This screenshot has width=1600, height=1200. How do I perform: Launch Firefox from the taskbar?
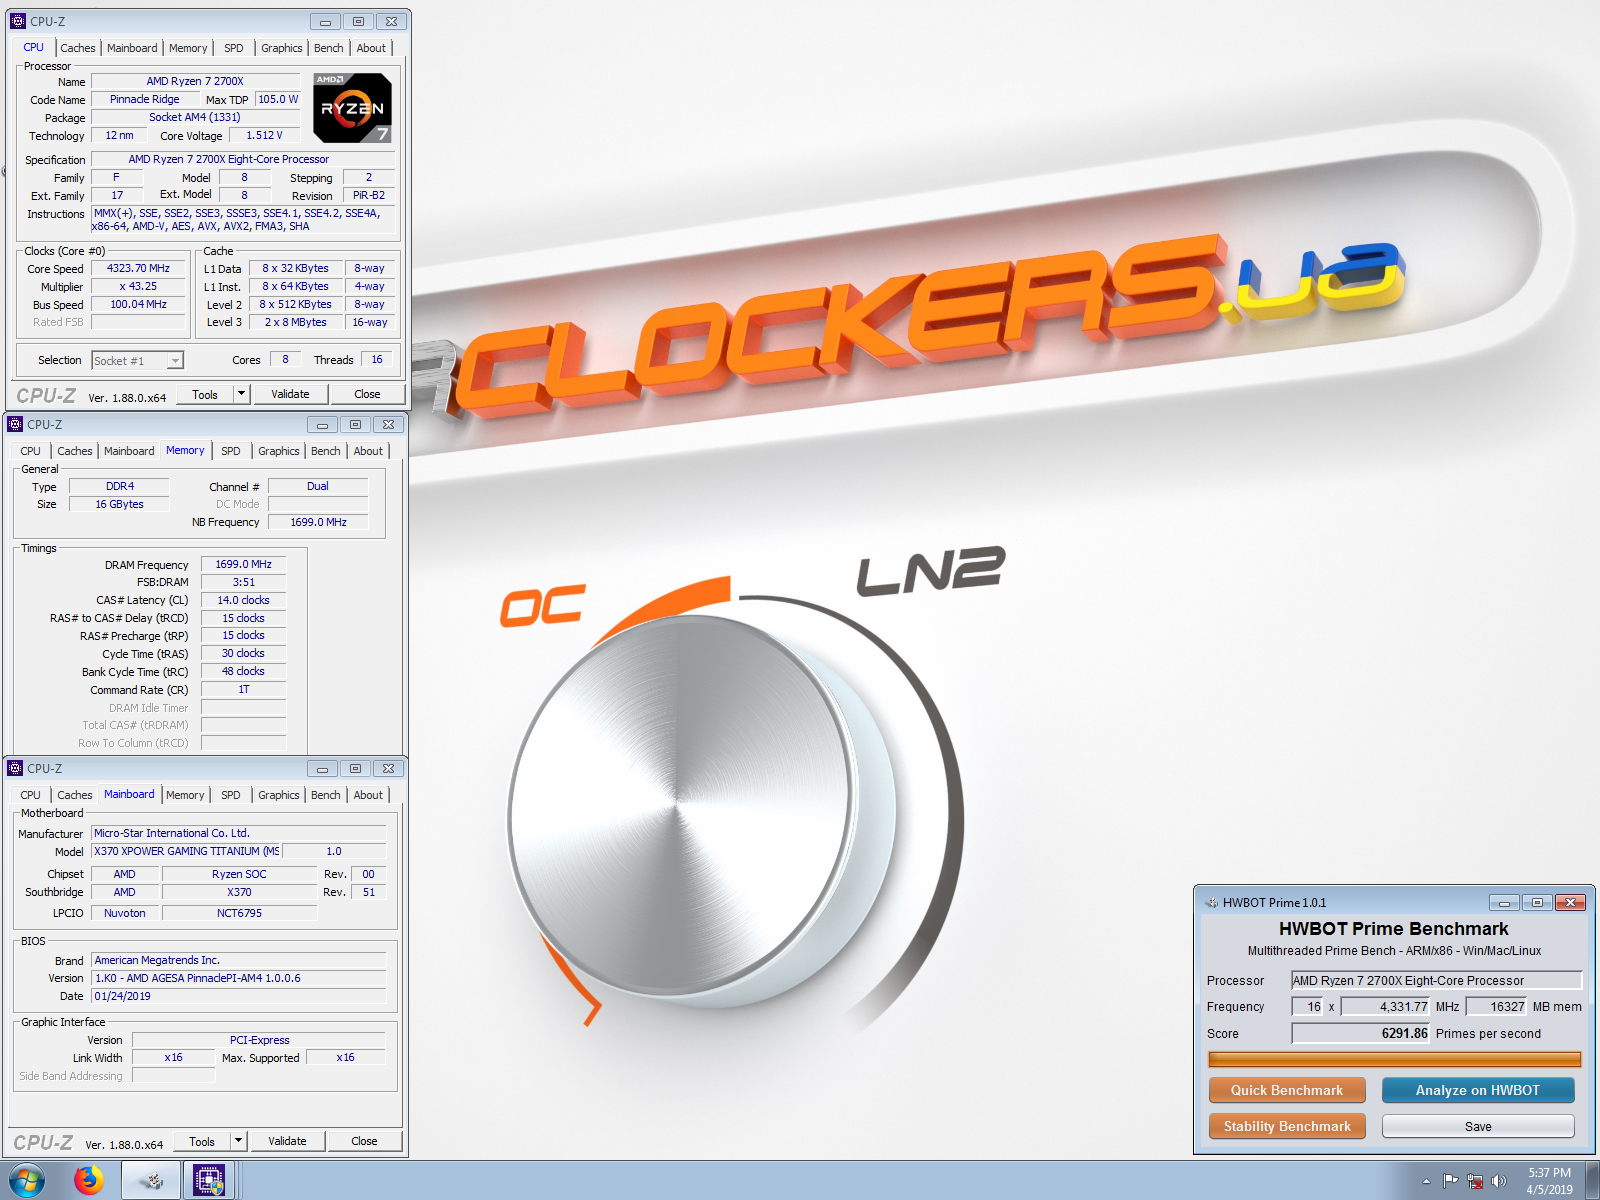(89, 1181)
